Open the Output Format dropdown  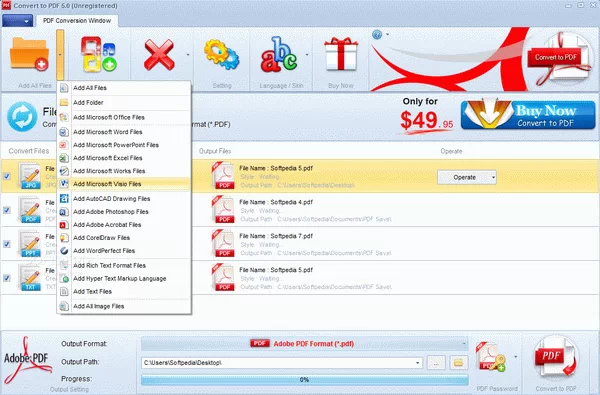pos(305,344)
